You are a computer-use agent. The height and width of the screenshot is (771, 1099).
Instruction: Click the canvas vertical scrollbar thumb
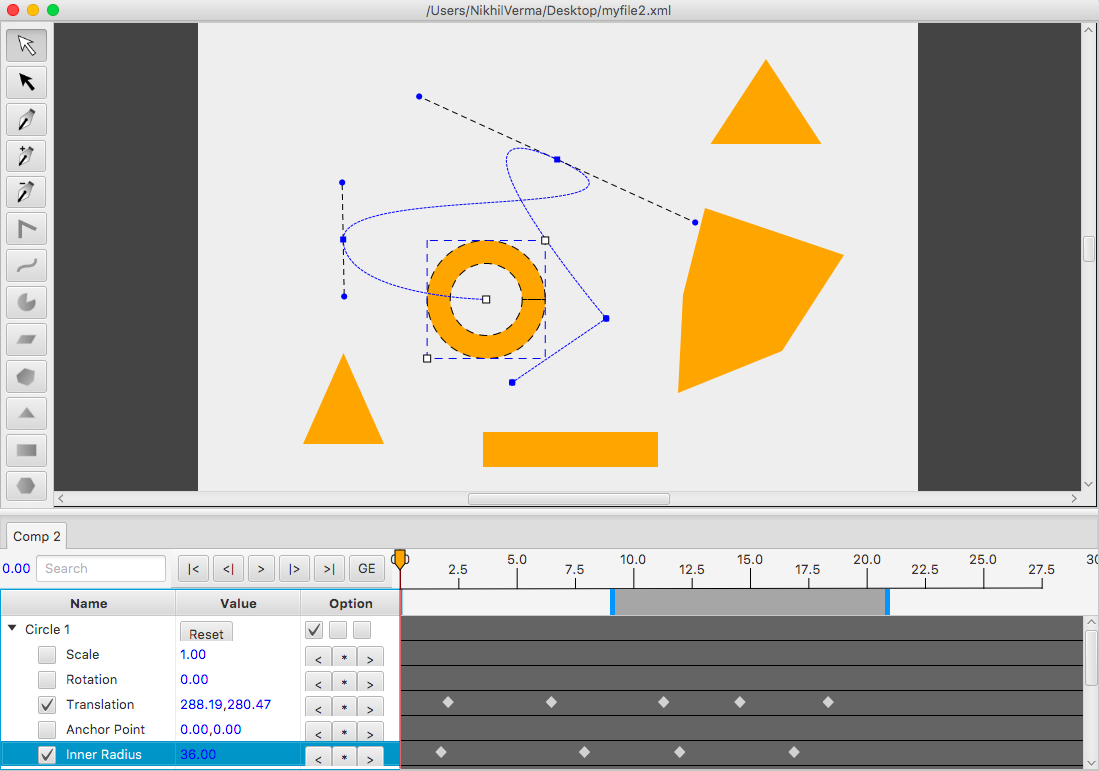pyautogui.click(x=1088, y=249)
